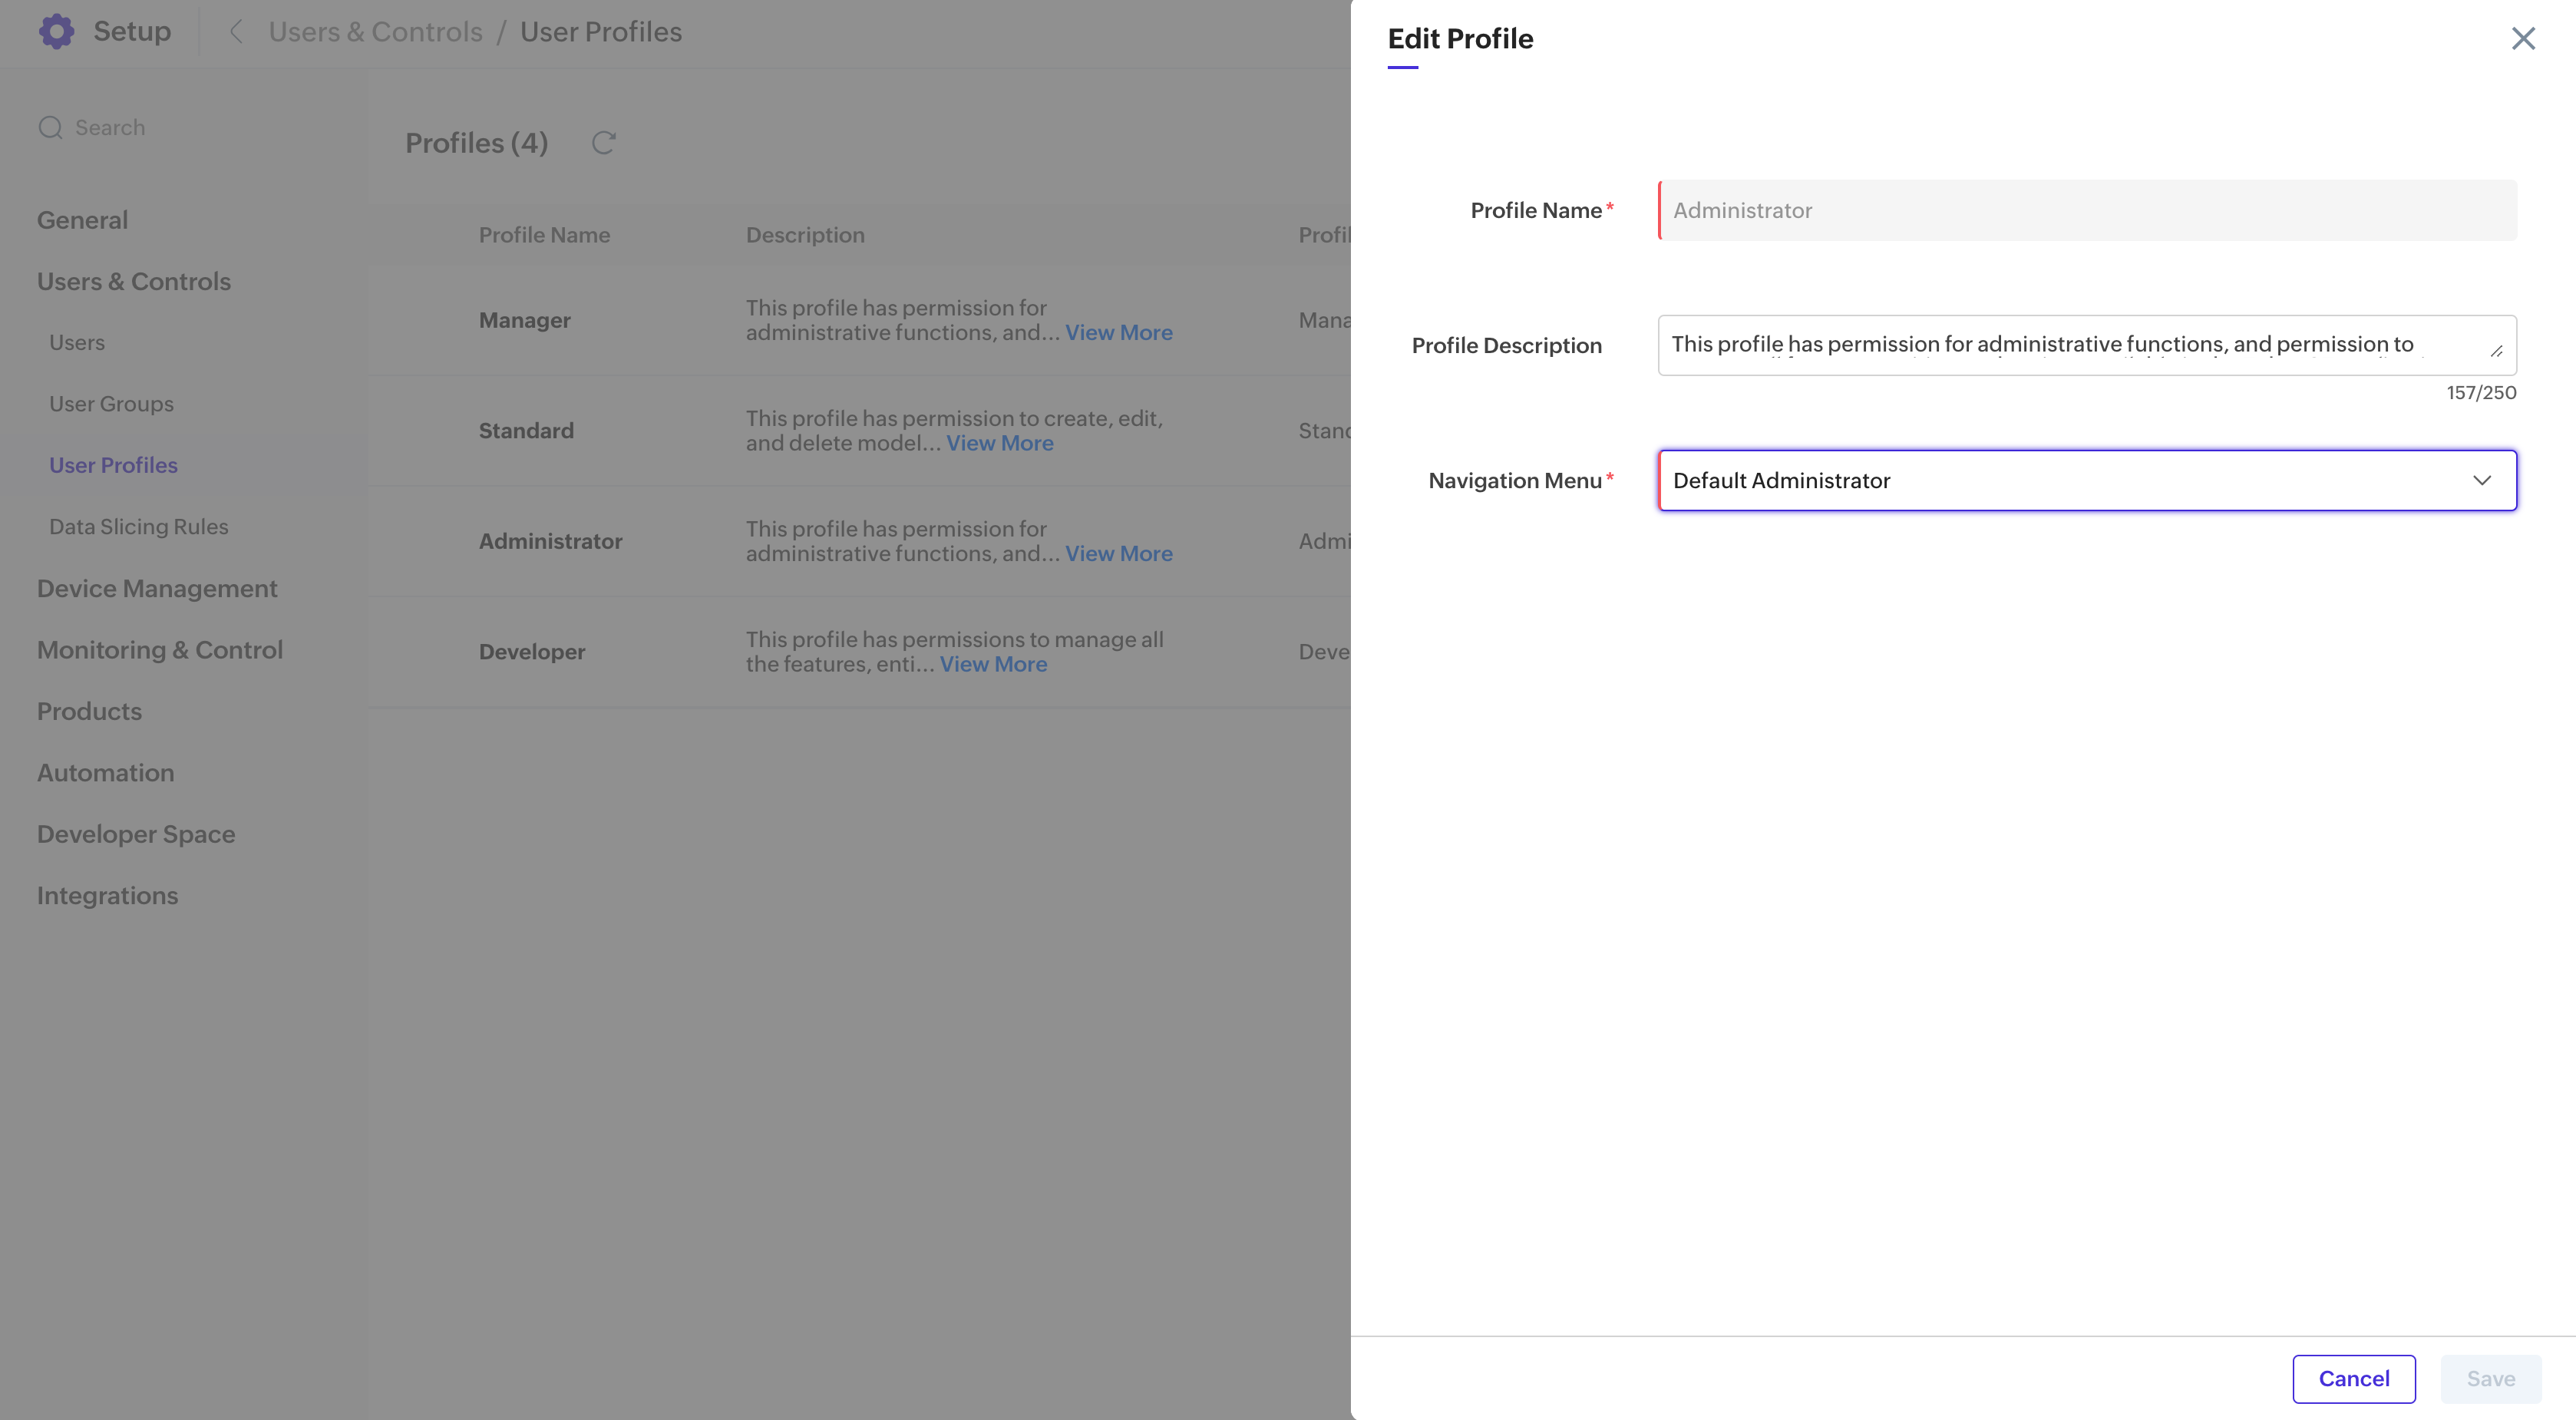Viewport: 2576px width, 1420px height.
Task: Refresh the Profiles list
Action: (x=603, y=143)
